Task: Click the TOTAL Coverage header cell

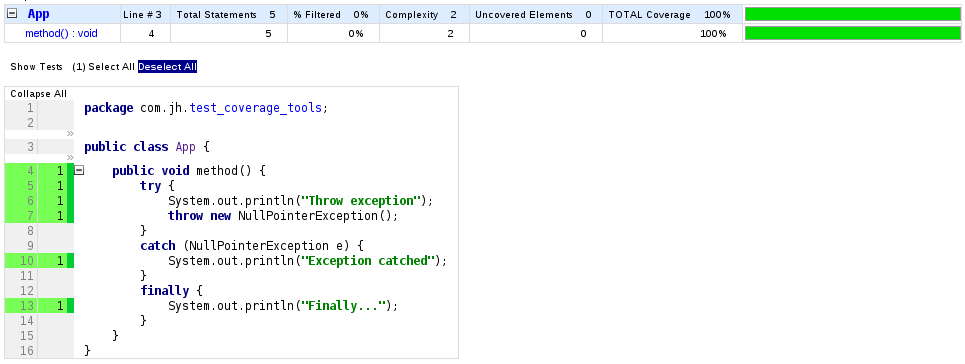Action: 672,14
